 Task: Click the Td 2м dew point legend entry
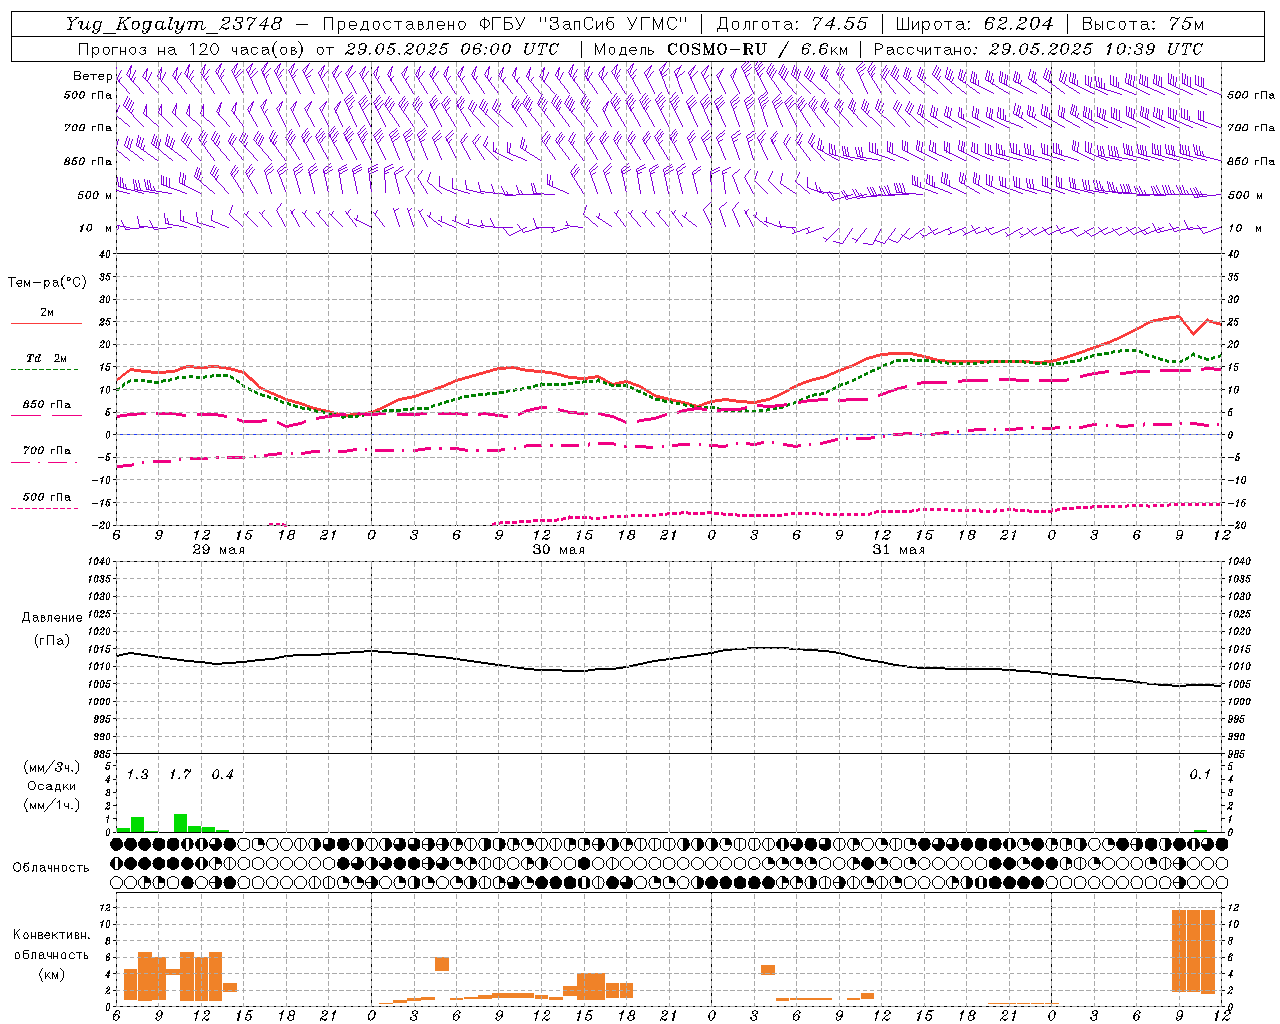[46, 358]
